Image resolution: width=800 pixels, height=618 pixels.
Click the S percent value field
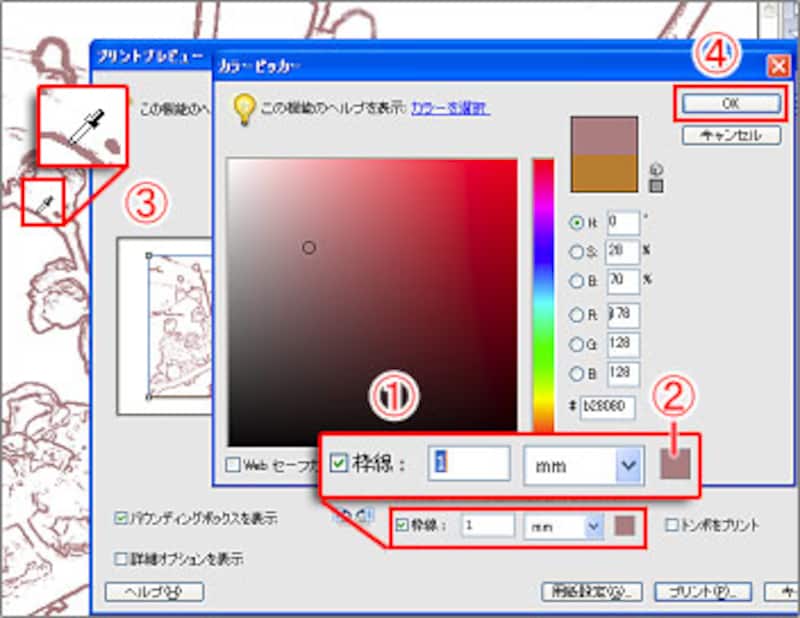click(x=623, y=252)
